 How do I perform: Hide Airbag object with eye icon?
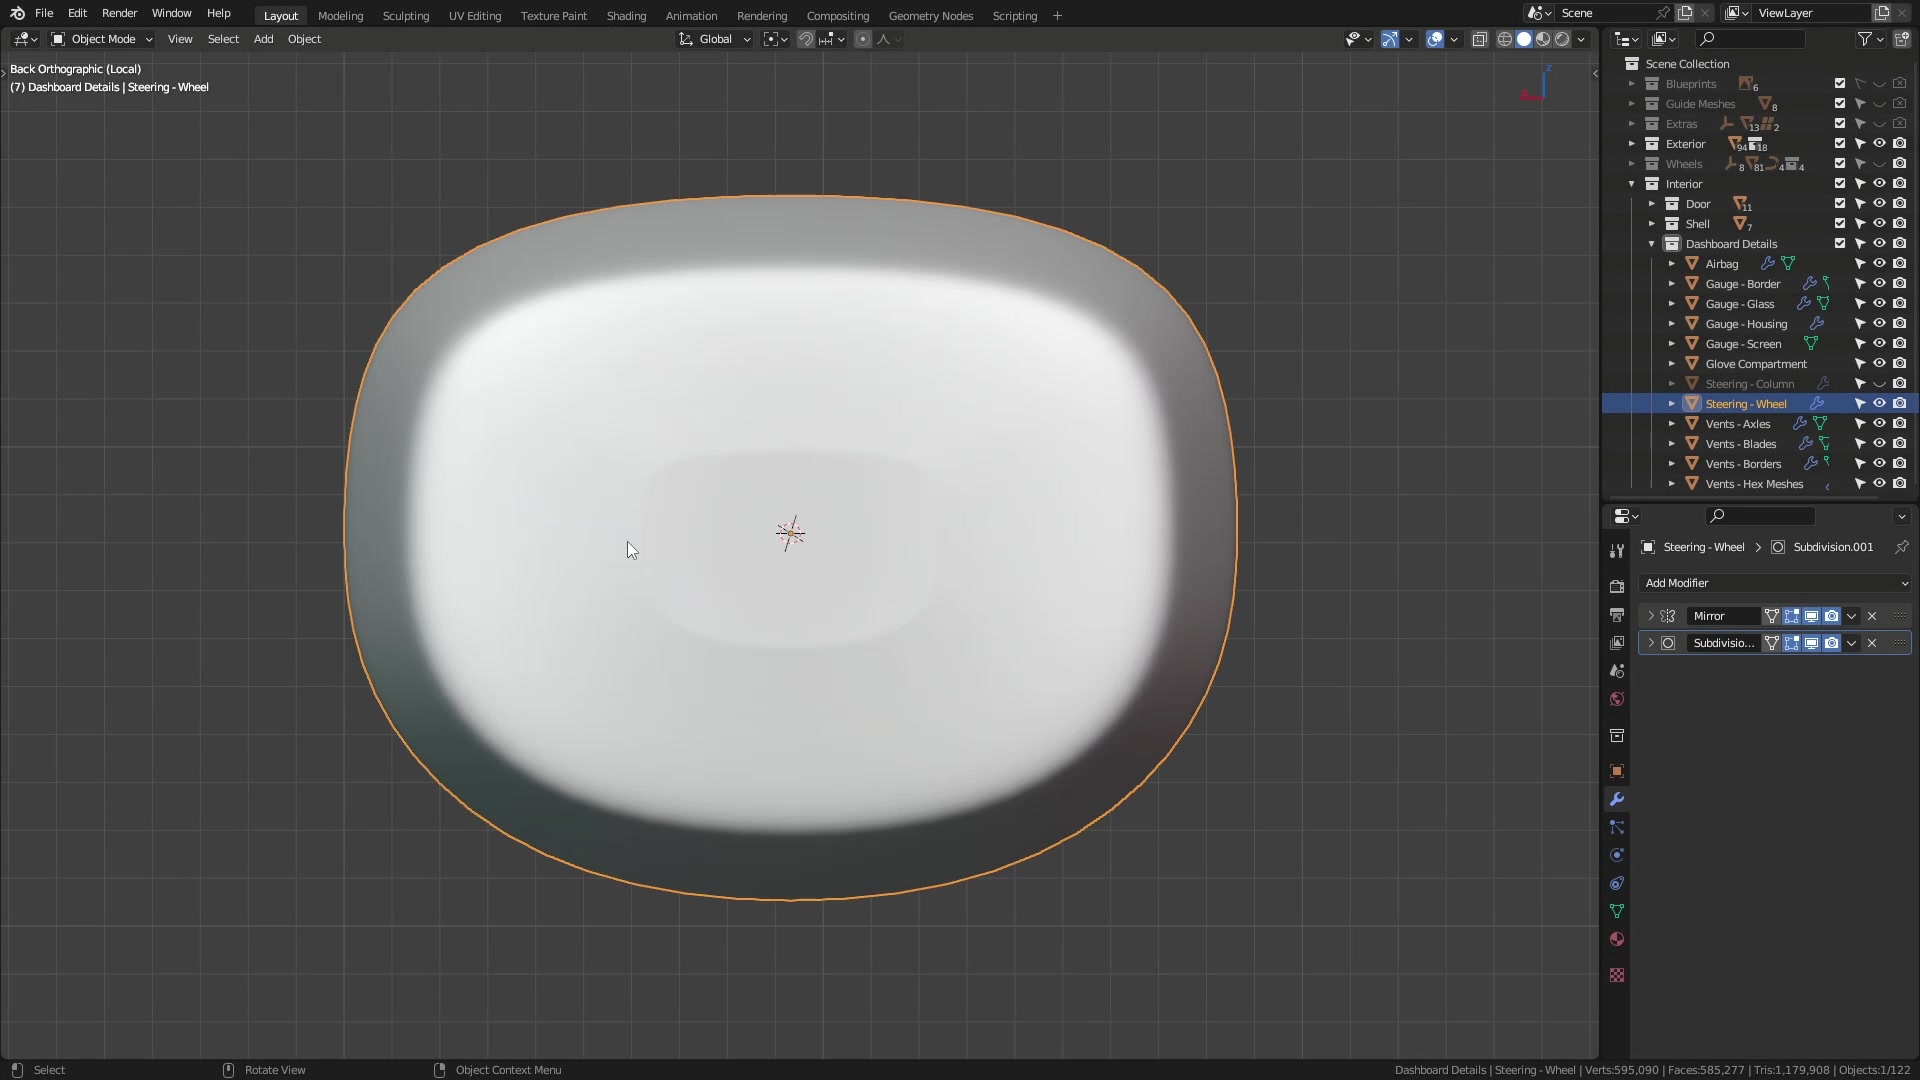[1880, 264]
